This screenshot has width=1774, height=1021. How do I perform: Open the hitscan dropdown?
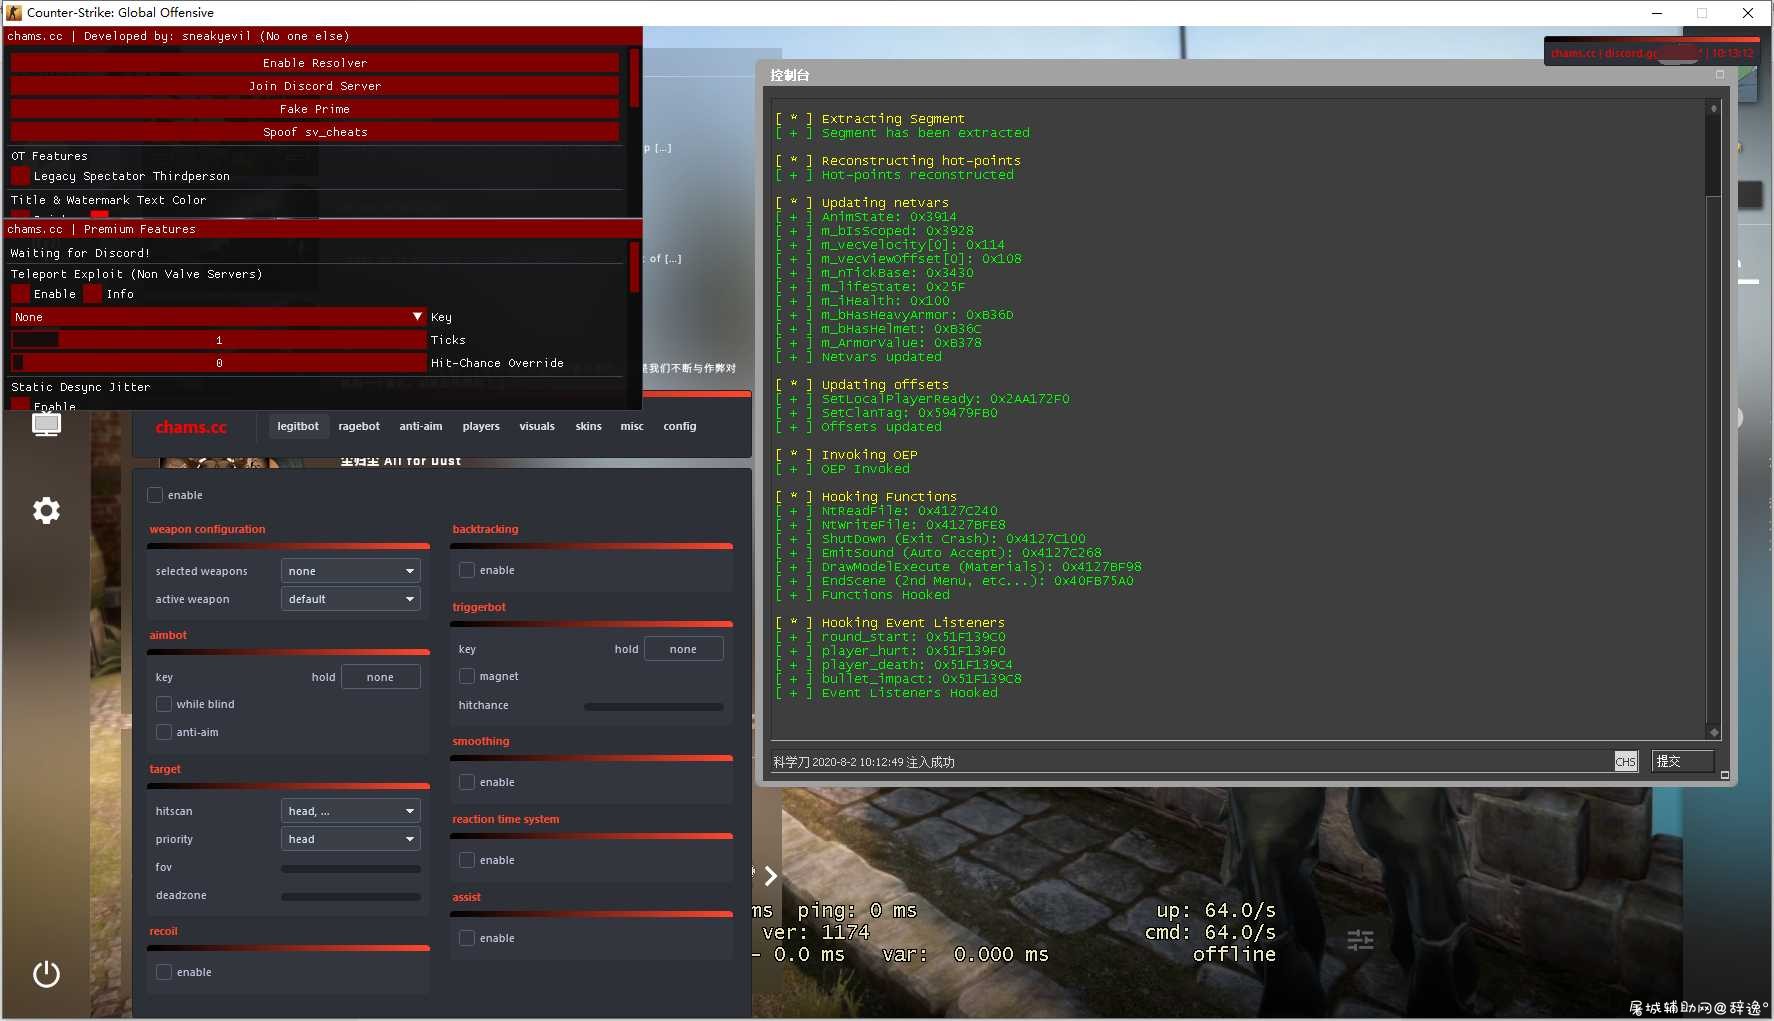click(x=350, y=811)
